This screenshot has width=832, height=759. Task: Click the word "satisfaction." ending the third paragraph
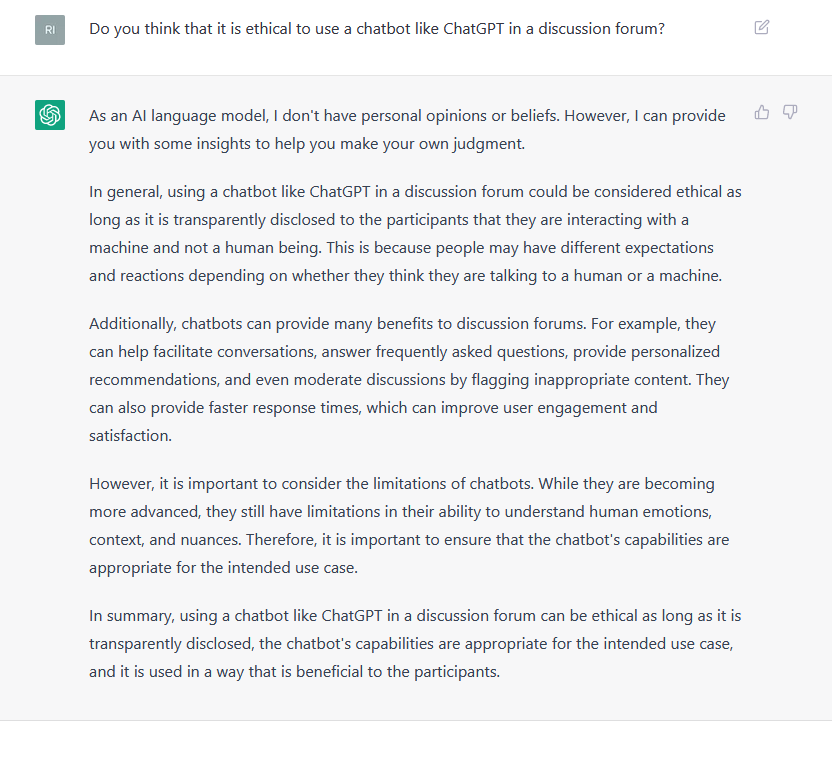point(131,436)
